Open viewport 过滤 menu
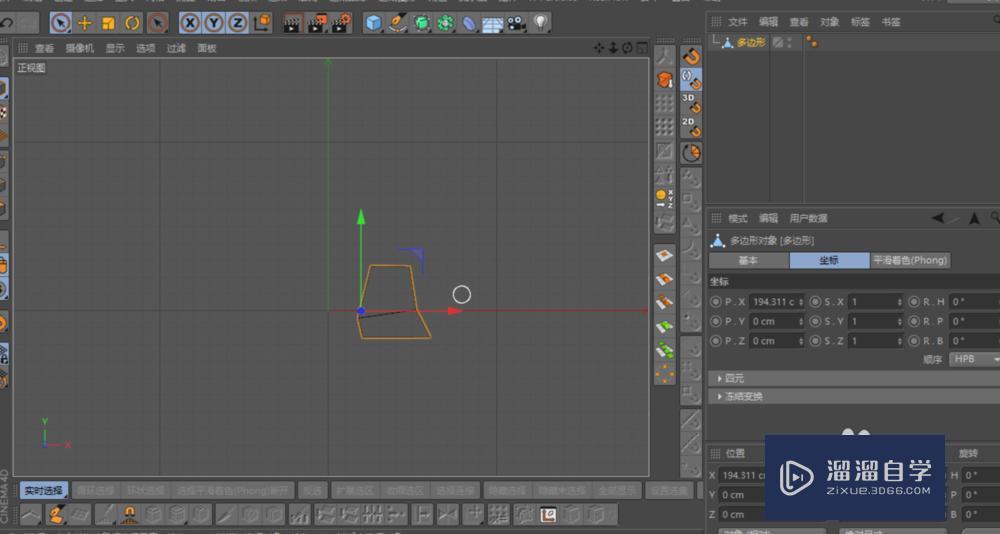This screenshot has height=534, width=1000. (177, 48)
